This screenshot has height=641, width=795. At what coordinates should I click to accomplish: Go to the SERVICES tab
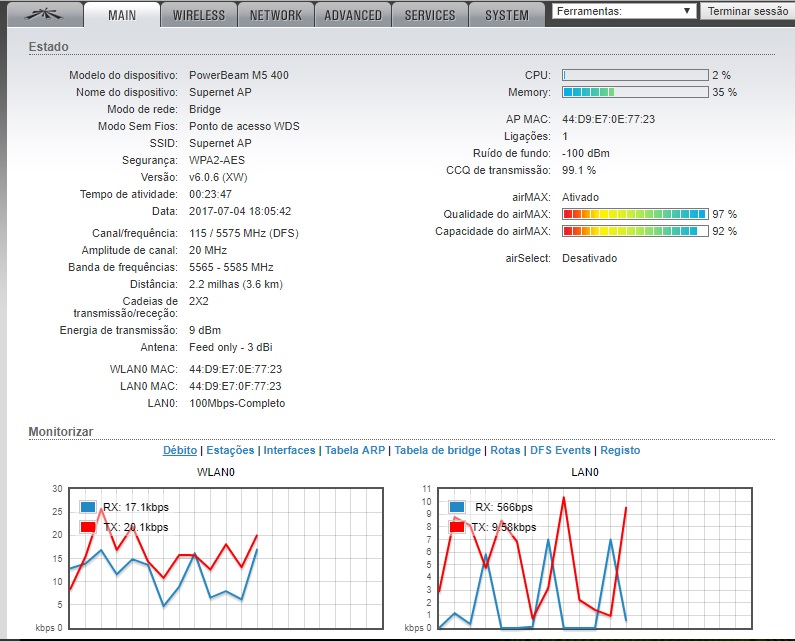pyautogui.click(x=430, y=15)
